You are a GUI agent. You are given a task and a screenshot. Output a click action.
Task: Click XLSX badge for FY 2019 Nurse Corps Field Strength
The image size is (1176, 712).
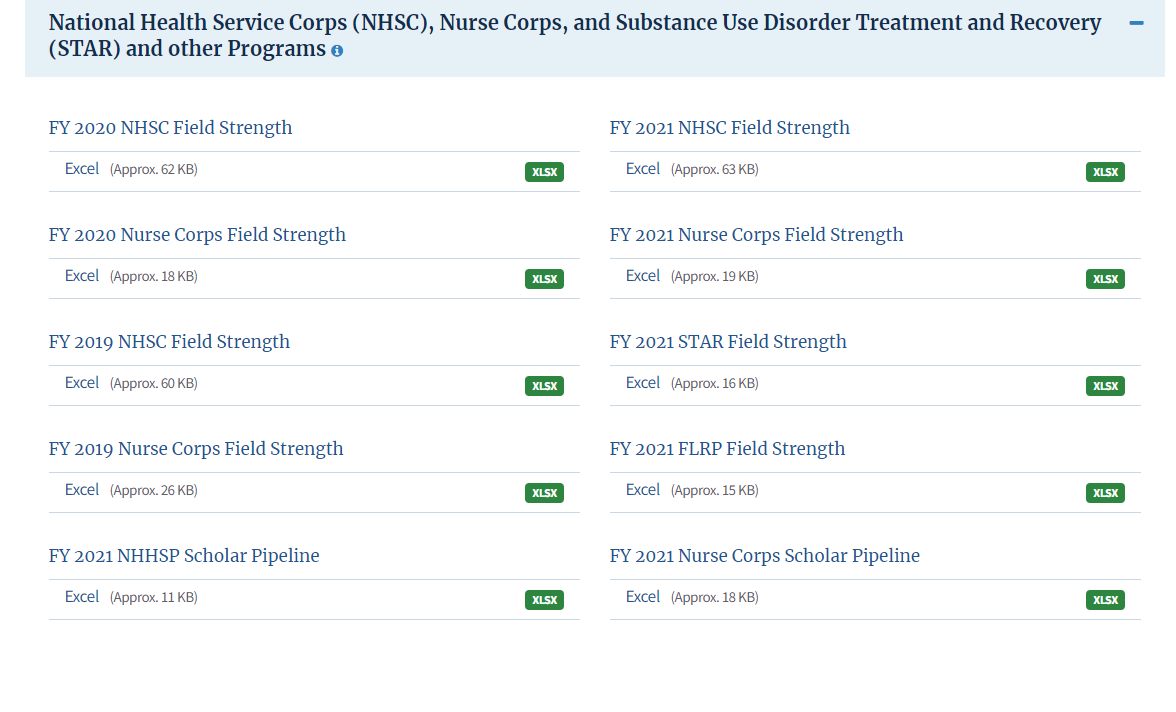coord(544,493)
